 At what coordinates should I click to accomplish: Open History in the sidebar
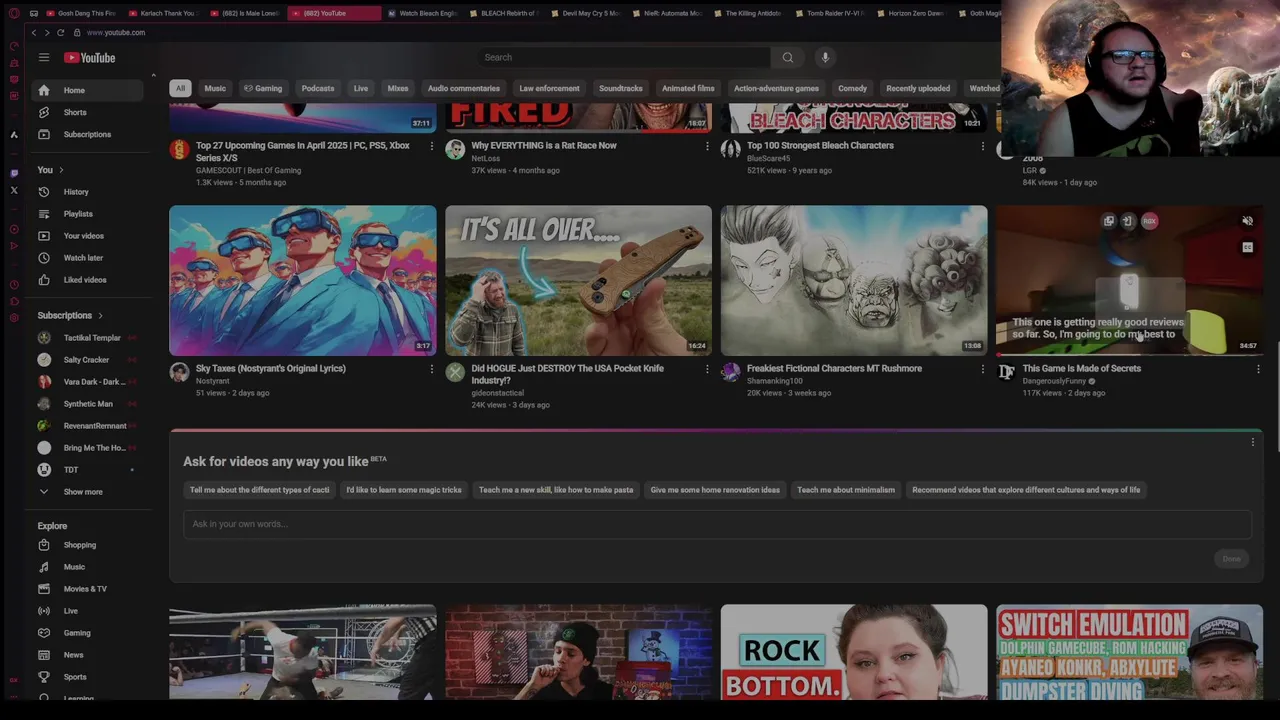85,192
